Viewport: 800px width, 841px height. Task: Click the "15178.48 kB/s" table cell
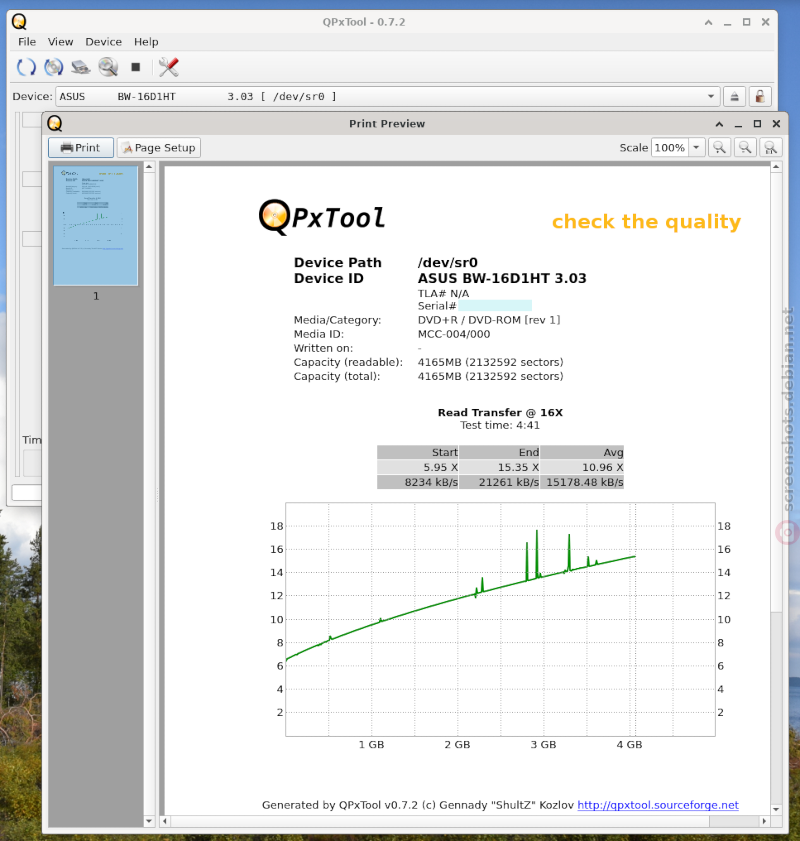click(x=582, y=482)
